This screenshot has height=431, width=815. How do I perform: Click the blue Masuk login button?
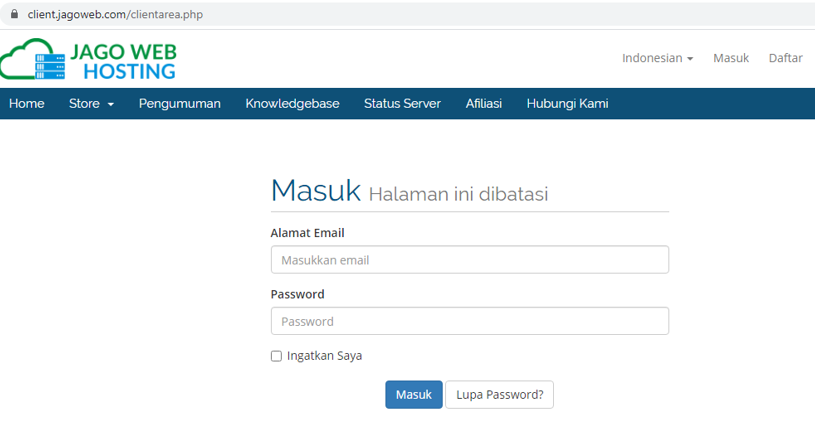click(414, 395)
